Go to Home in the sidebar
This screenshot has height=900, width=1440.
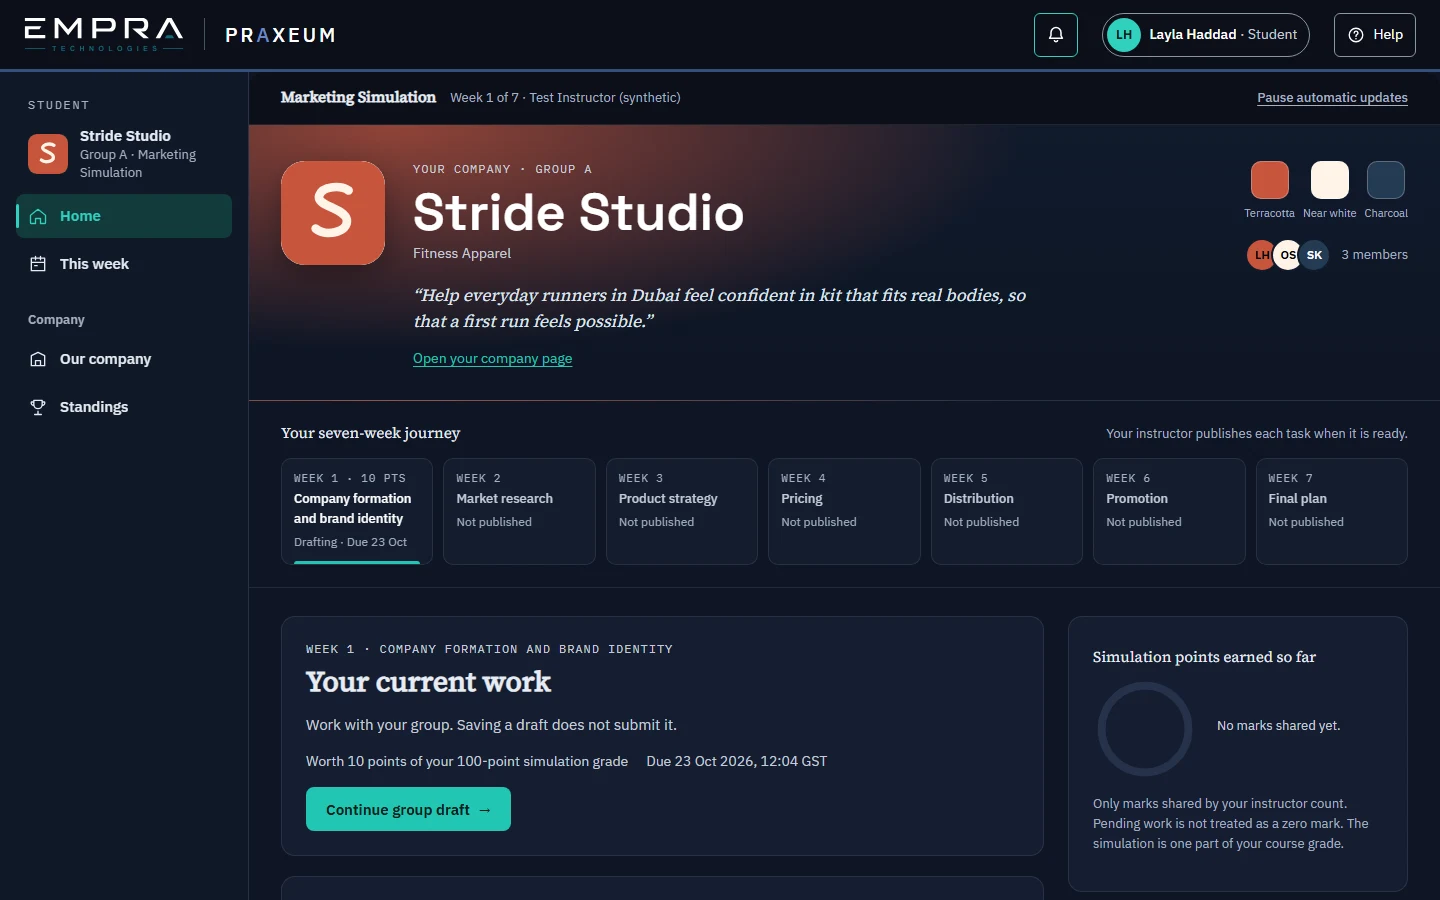[x=124, y=216]
